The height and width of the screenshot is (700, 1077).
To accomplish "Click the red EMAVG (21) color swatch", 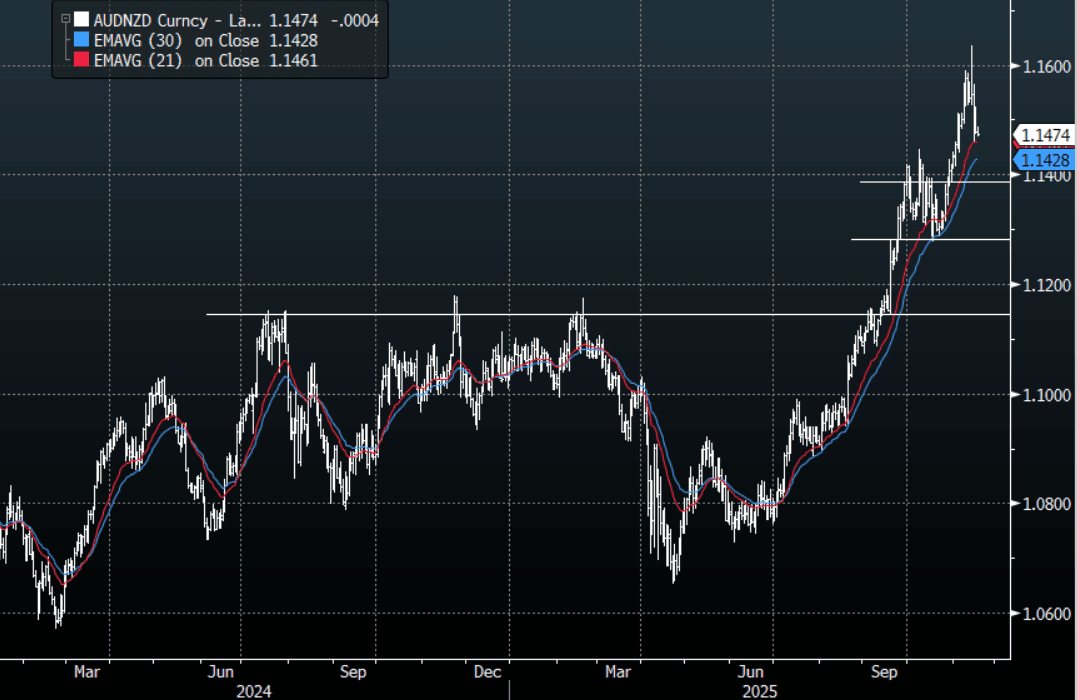I will click(81, 61).
